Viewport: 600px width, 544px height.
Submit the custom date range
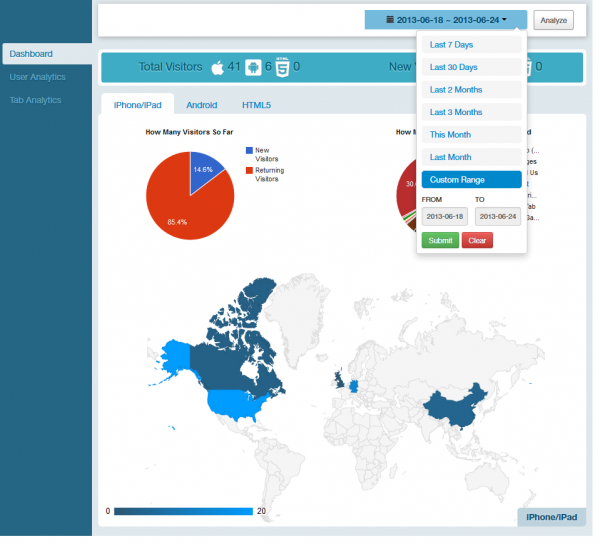click(x=439, y=241)
